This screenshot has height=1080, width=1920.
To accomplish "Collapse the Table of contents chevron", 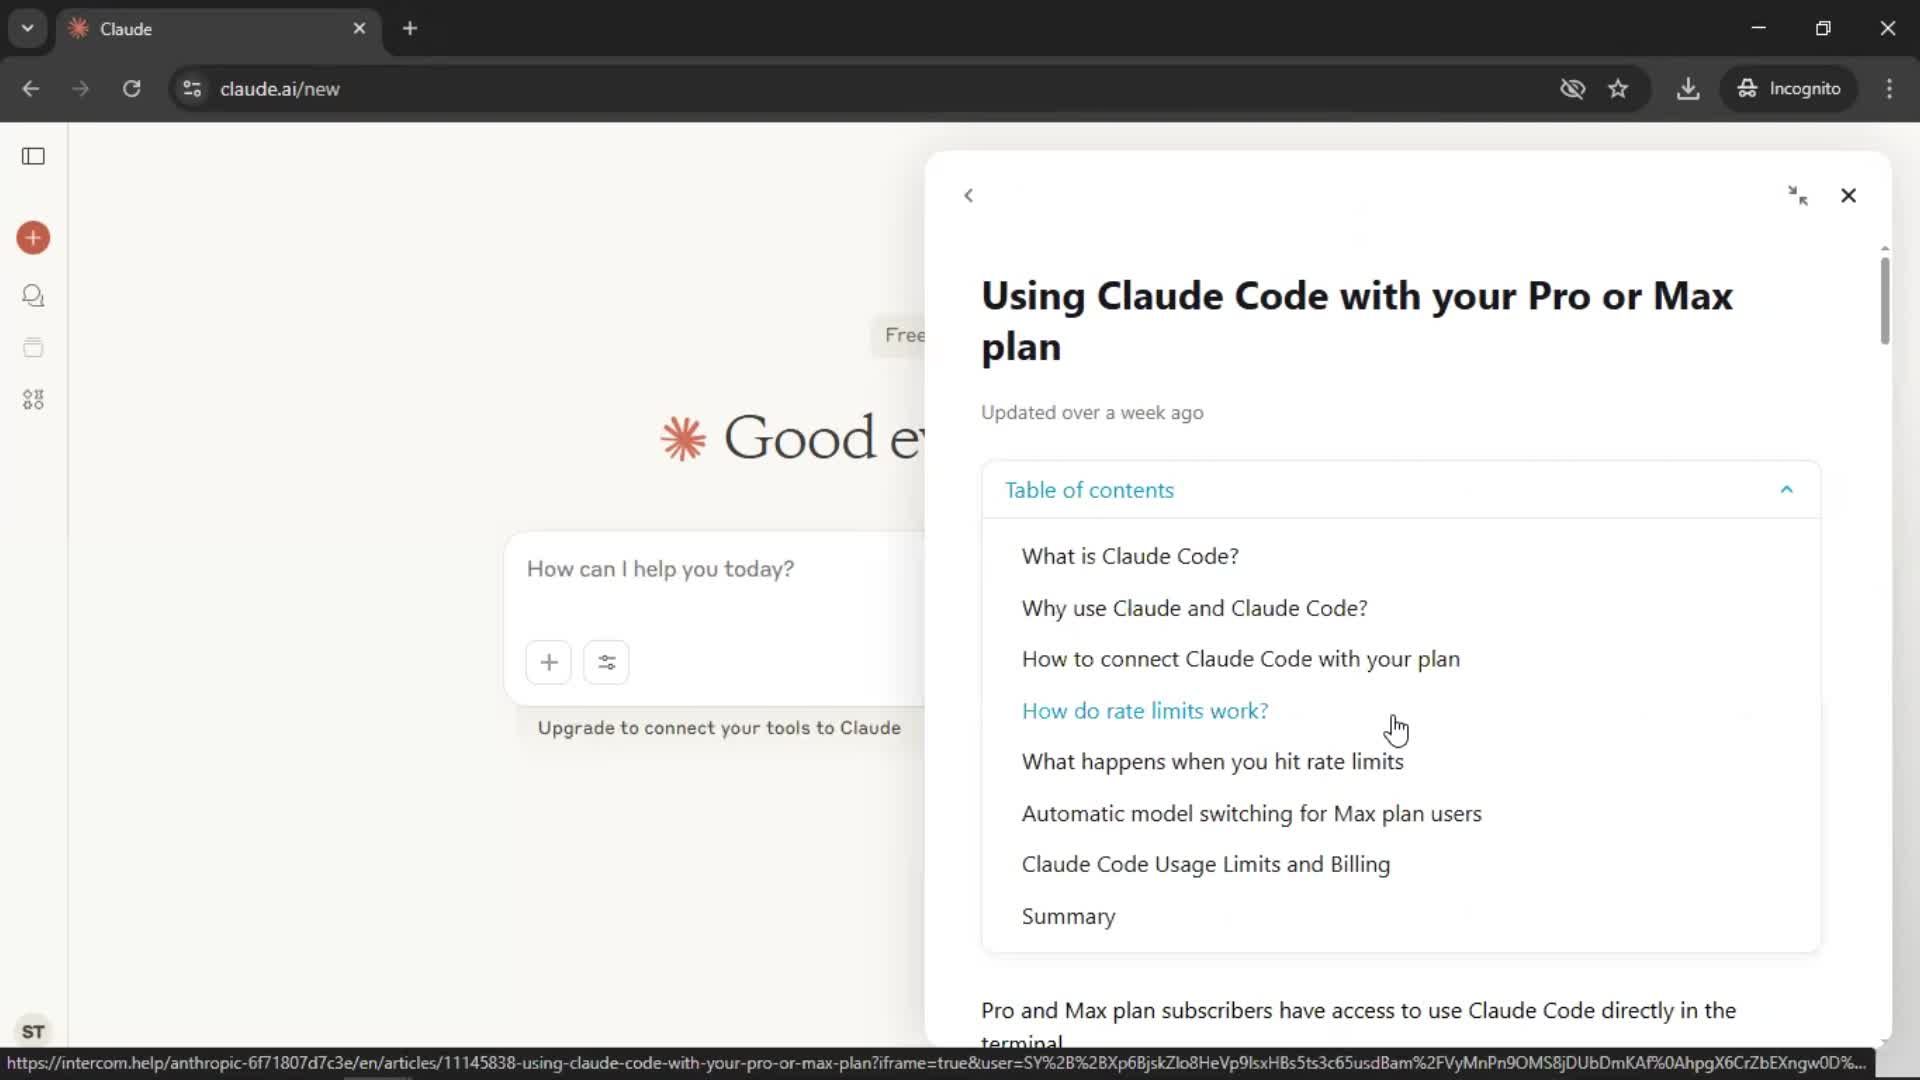I will (1787, 490).
